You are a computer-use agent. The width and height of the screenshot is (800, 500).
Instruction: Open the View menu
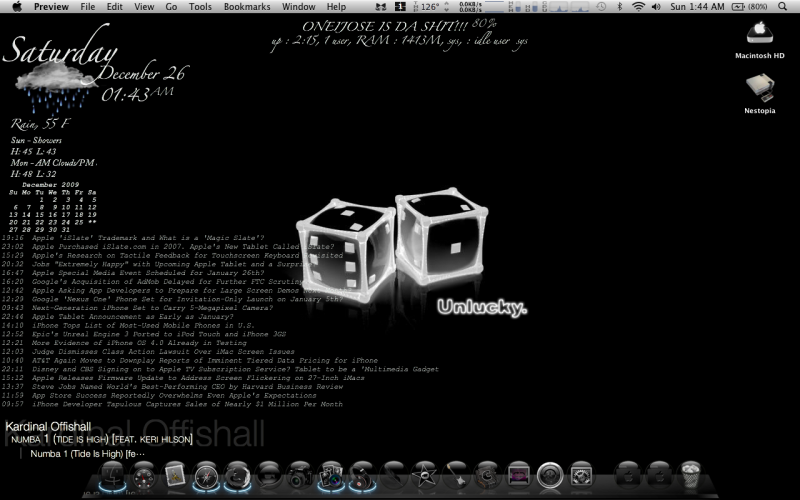pos(144,7)
